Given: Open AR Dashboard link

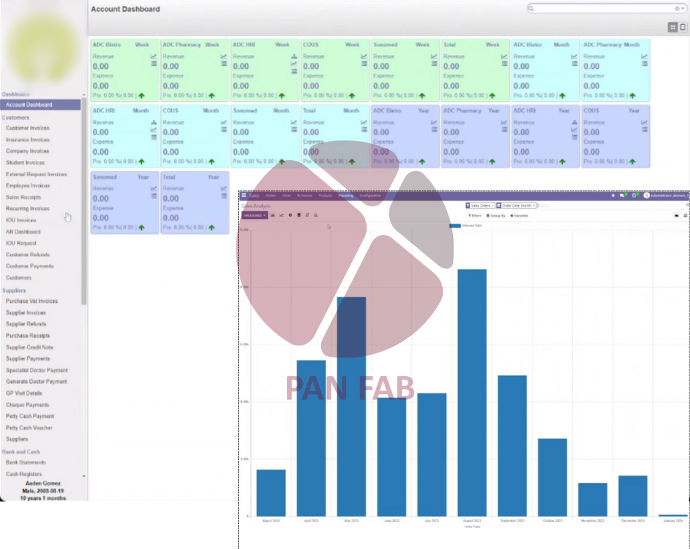Looking at the screenshot, I should tap(23, 232).
